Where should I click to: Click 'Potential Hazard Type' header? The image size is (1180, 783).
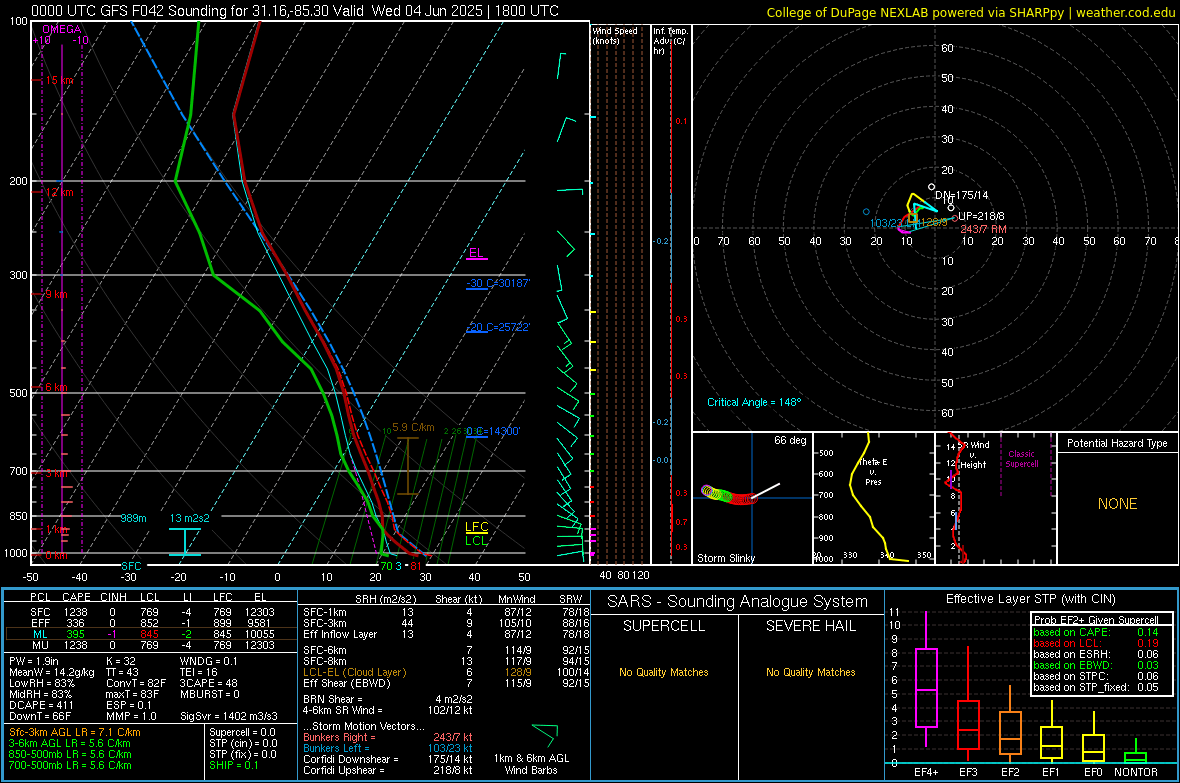[x=1117, y=443]
